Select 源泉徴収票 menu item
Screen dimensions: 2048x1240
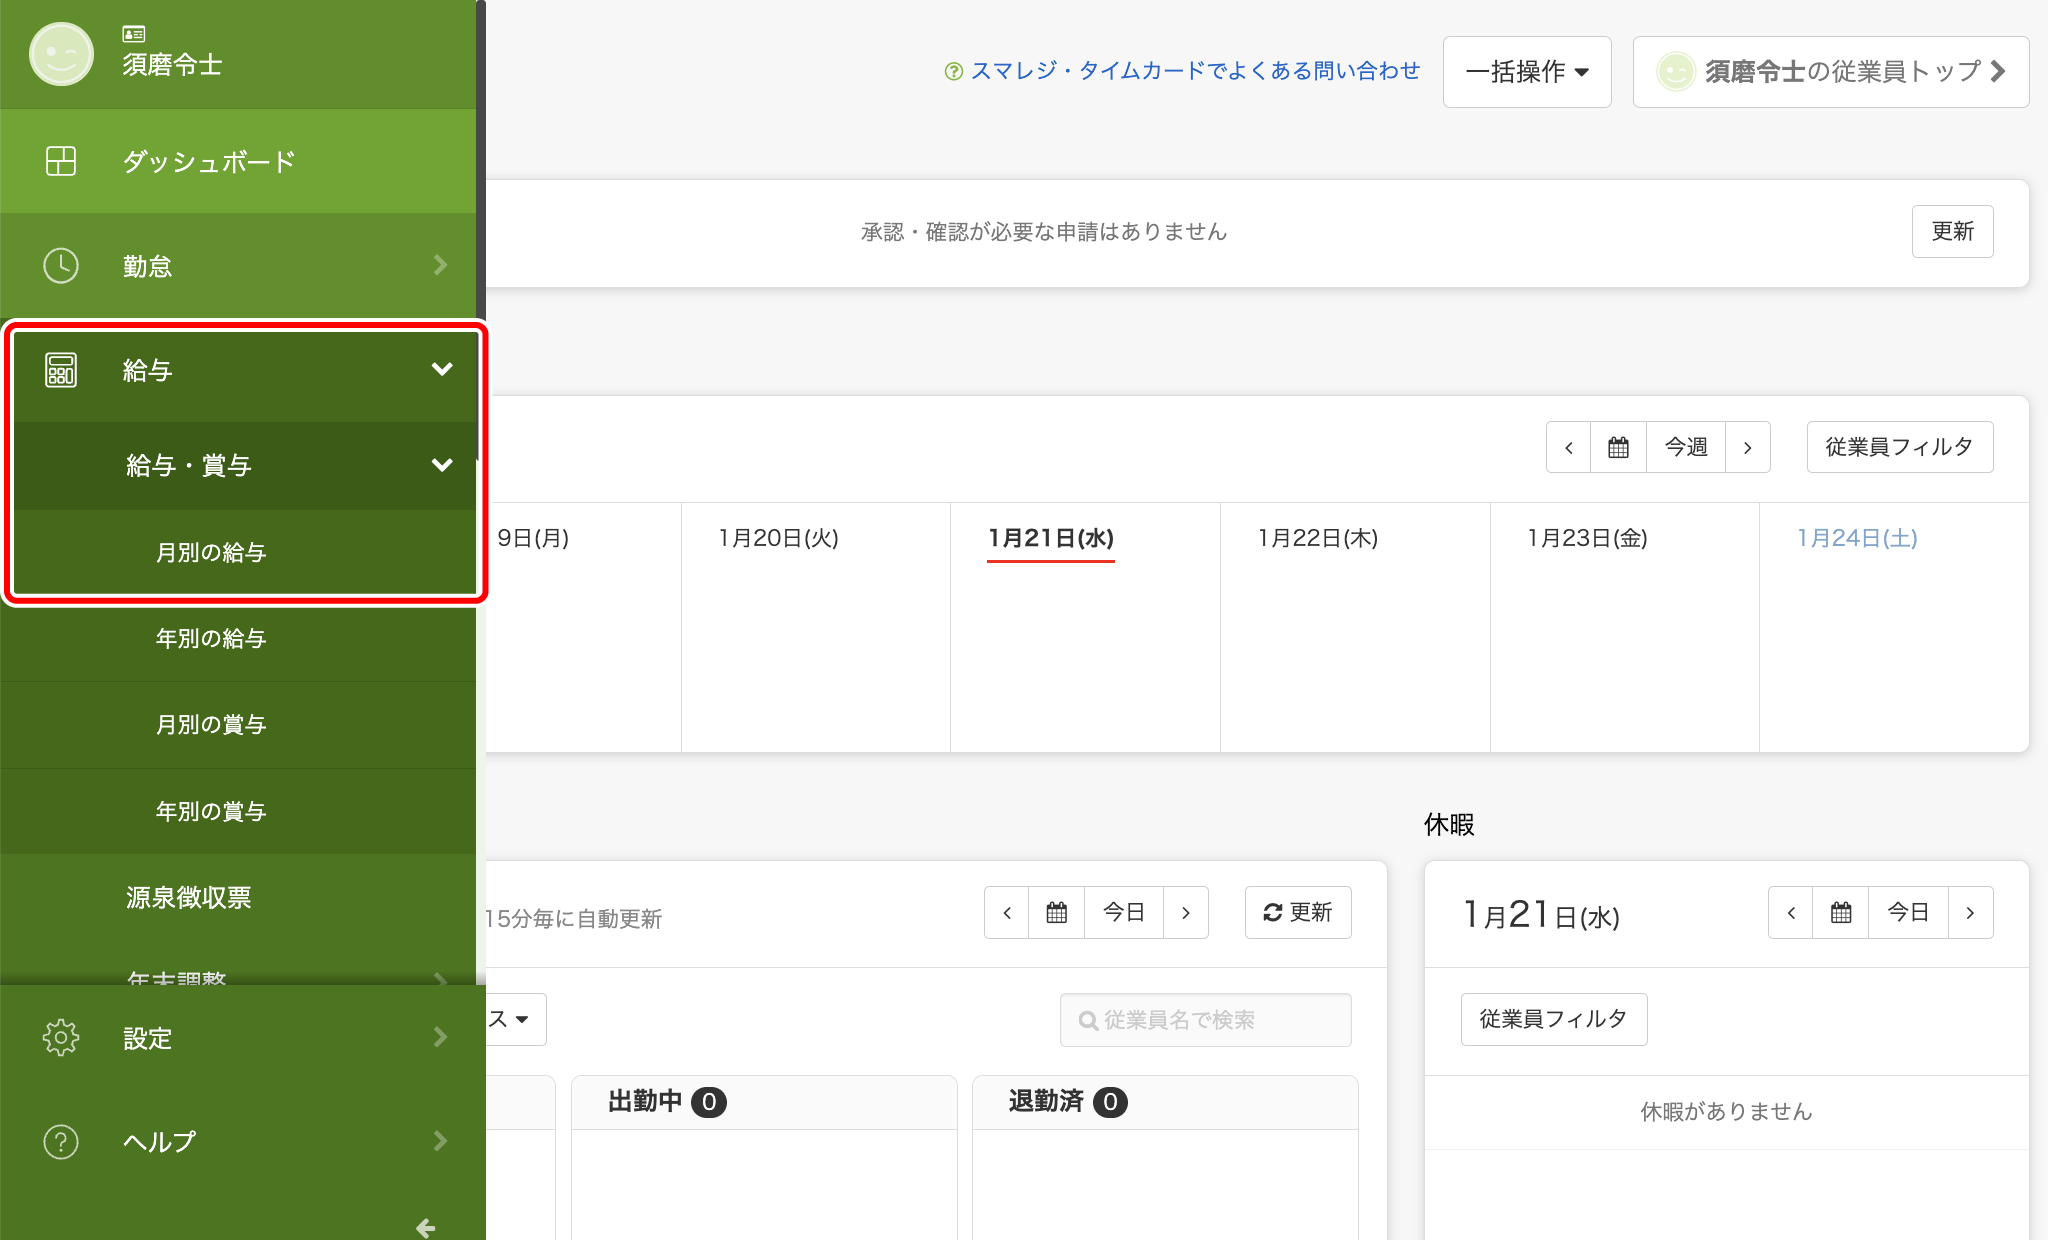tap(189, 897)
